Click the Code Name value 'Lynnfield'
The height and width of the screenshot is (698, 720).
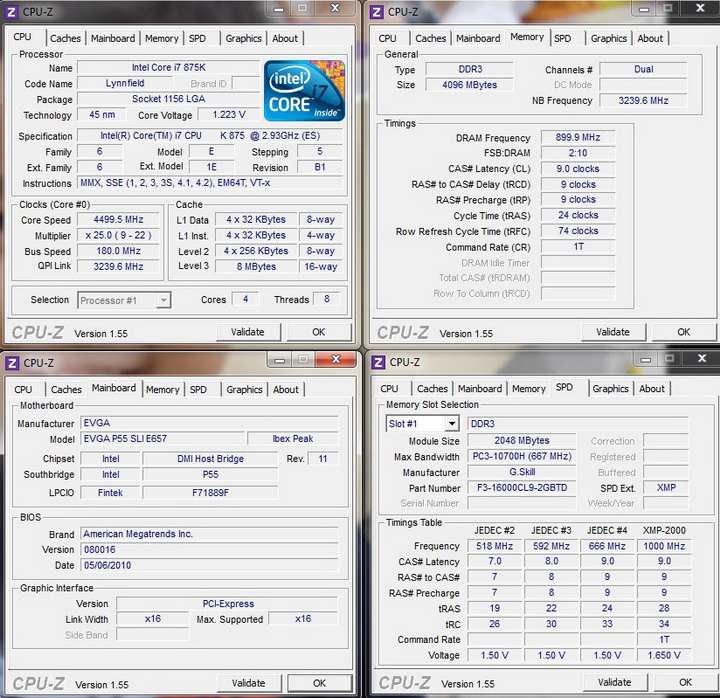(125, 83)
